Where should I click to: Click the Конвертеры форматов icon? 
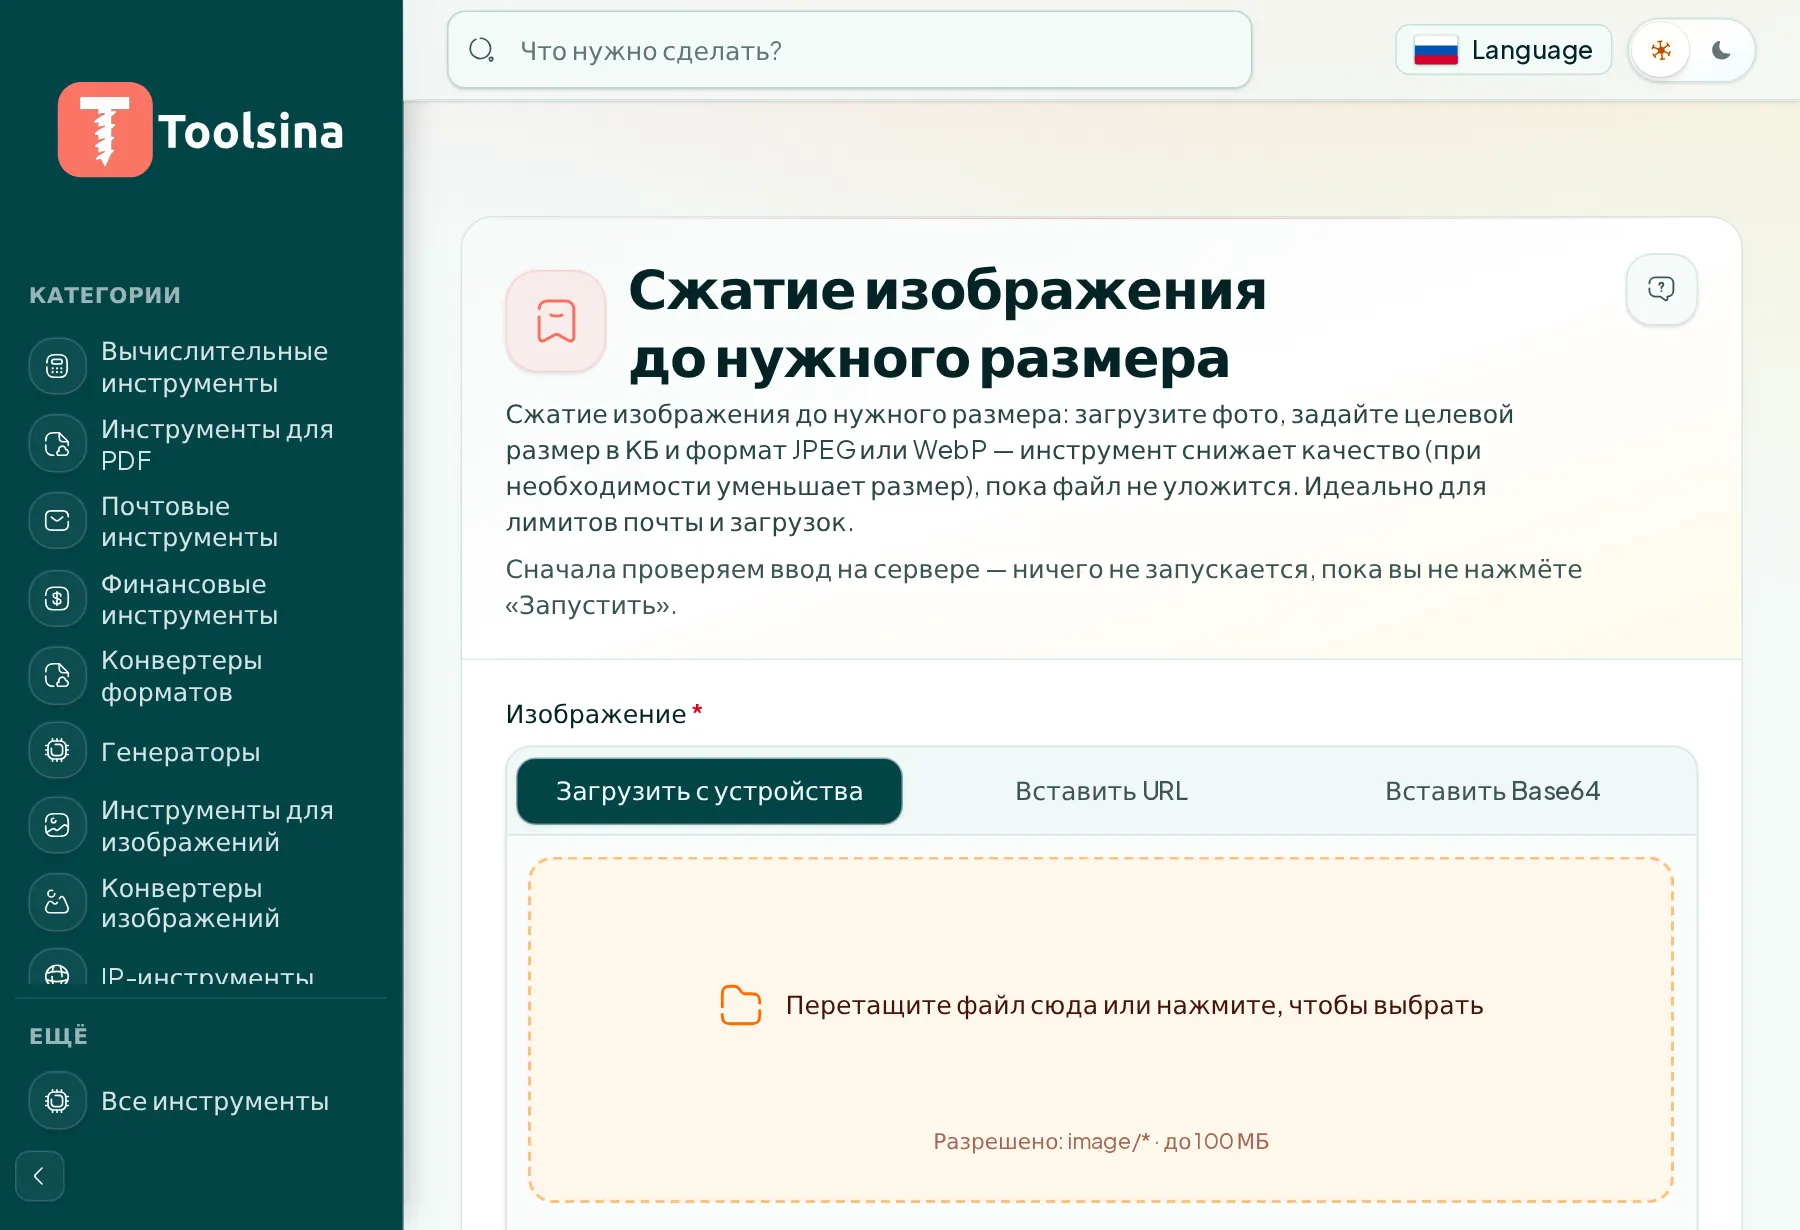[57, 676]
